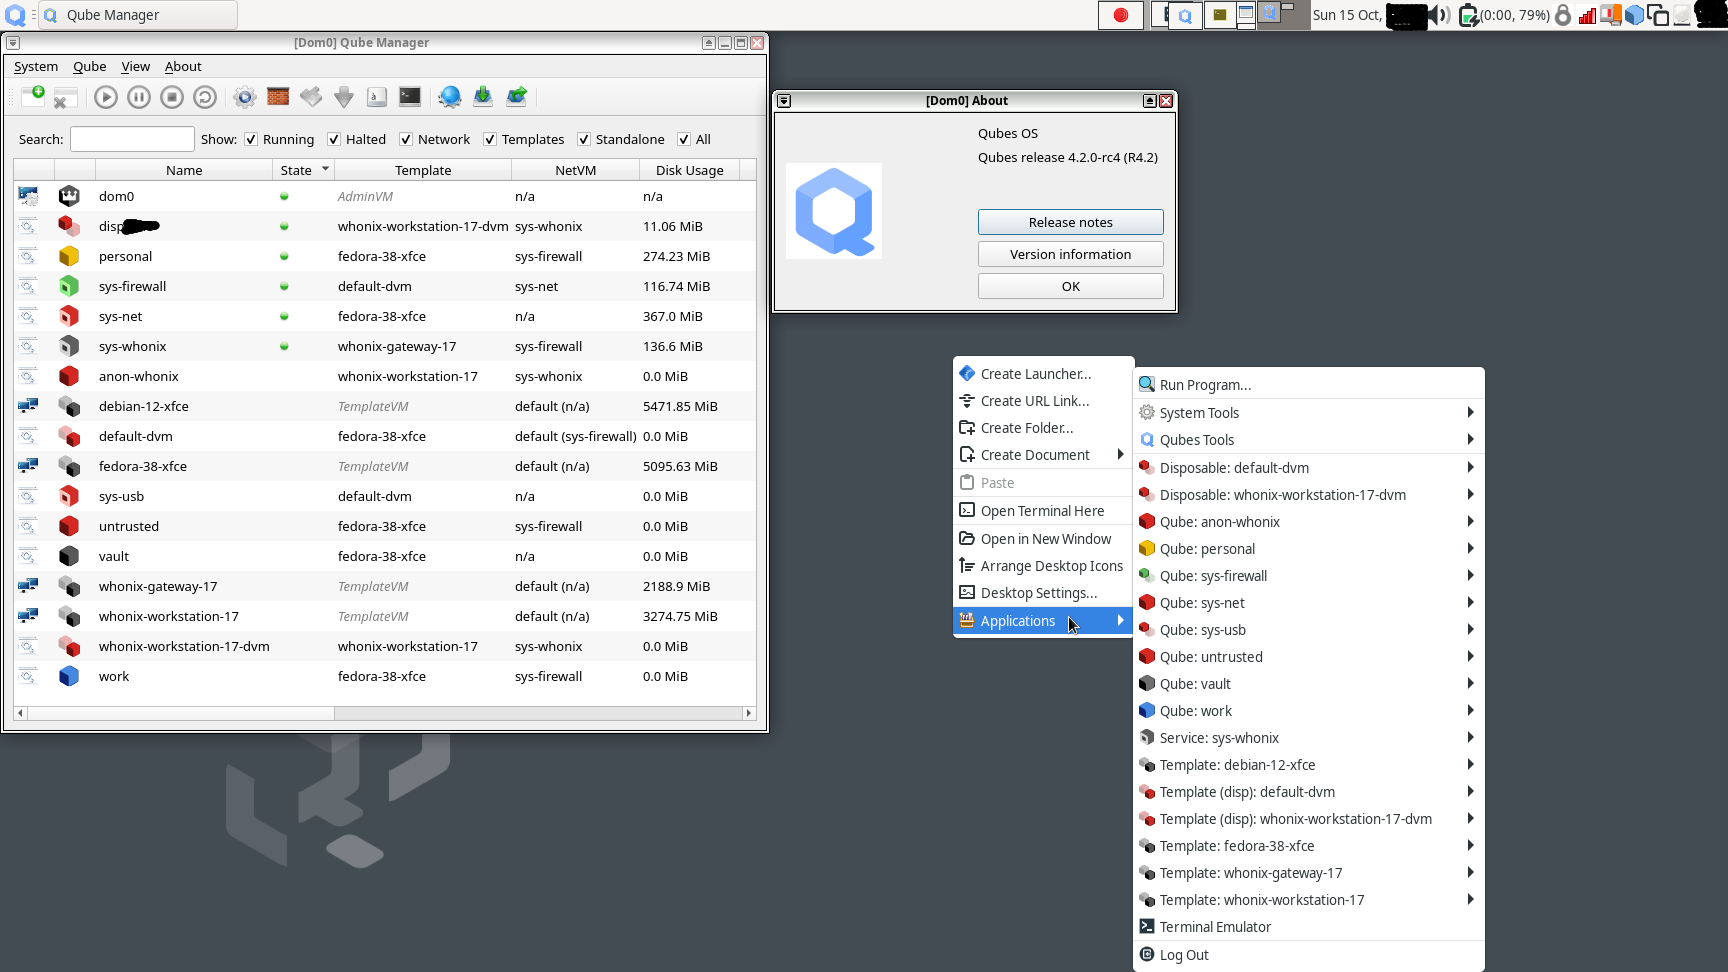Restart the qube using the circular arrow icon

[x=205, y=97]
